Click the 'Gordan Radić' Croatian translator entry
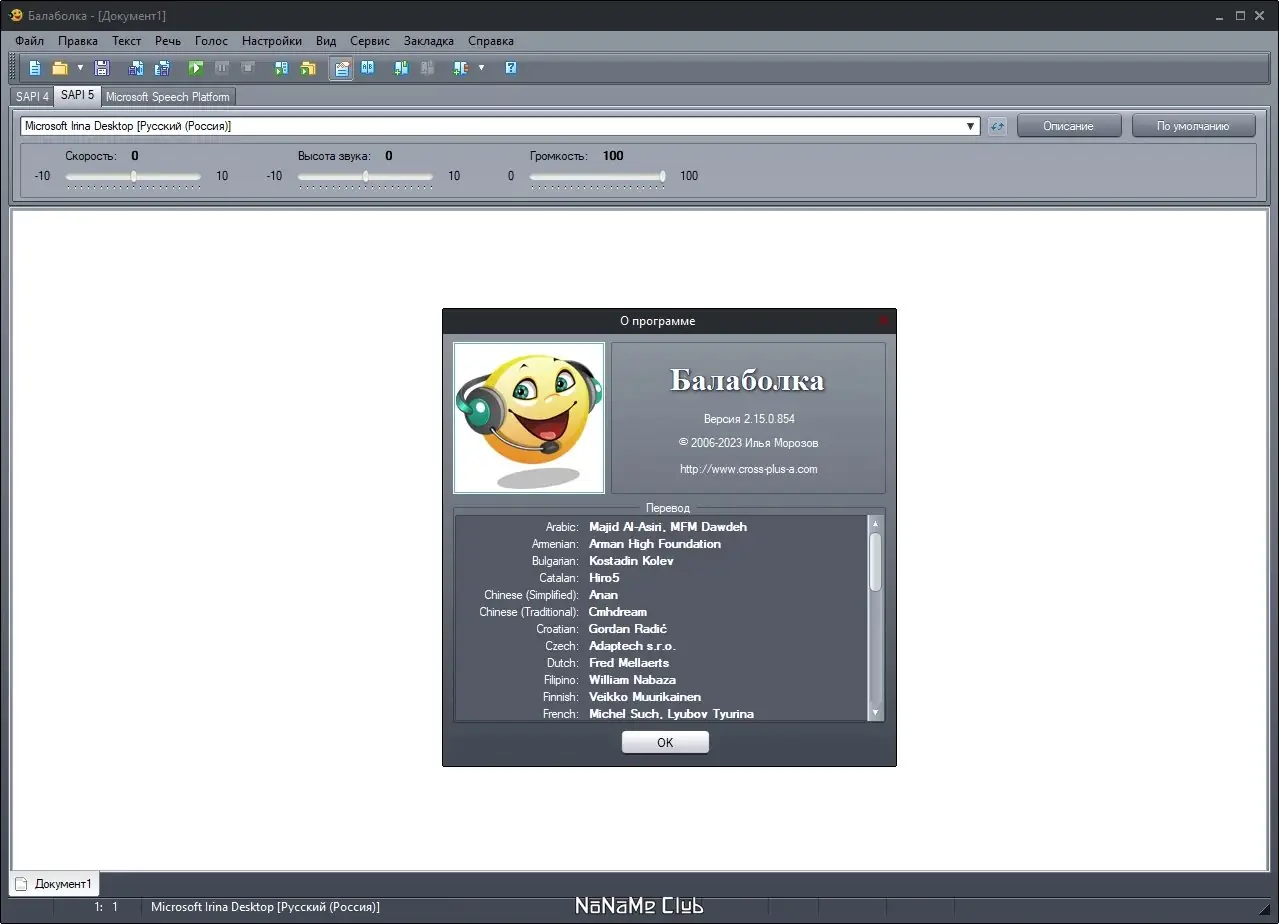The width and height of the screenshot is (1279, 924). click(x=628, y=629)
